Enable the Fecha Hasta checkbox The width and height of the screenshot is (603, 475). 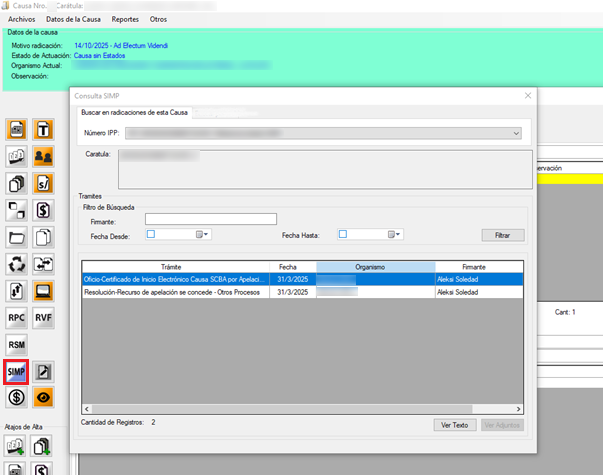click(x=342, y=235)
